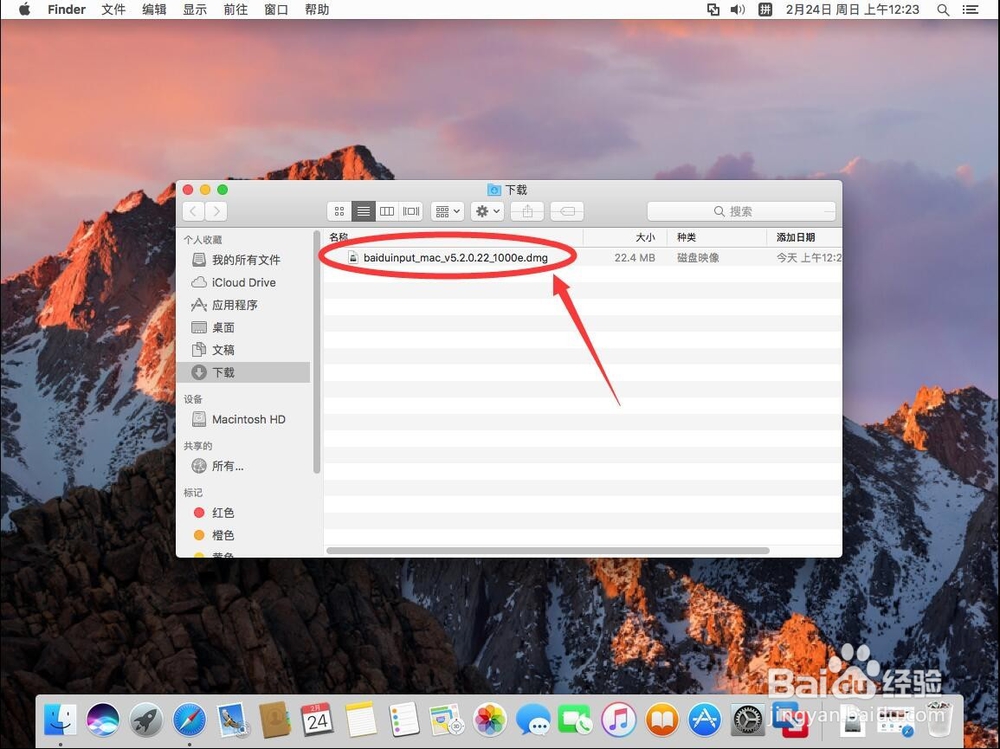1000x749 pixels.
Task: Open Safari from the Dock
Action: pos(190,720)
